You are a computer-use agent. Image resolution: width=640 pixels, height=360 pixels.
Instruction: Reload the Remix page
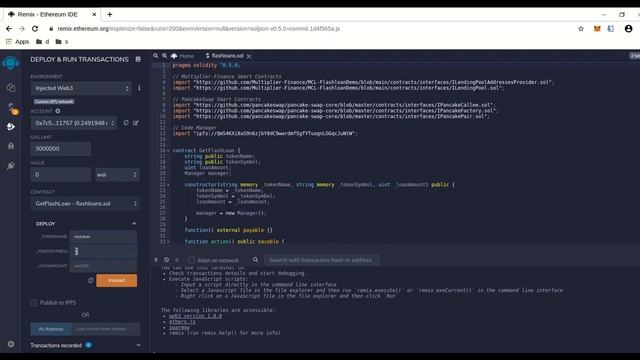tap(35, 29)
